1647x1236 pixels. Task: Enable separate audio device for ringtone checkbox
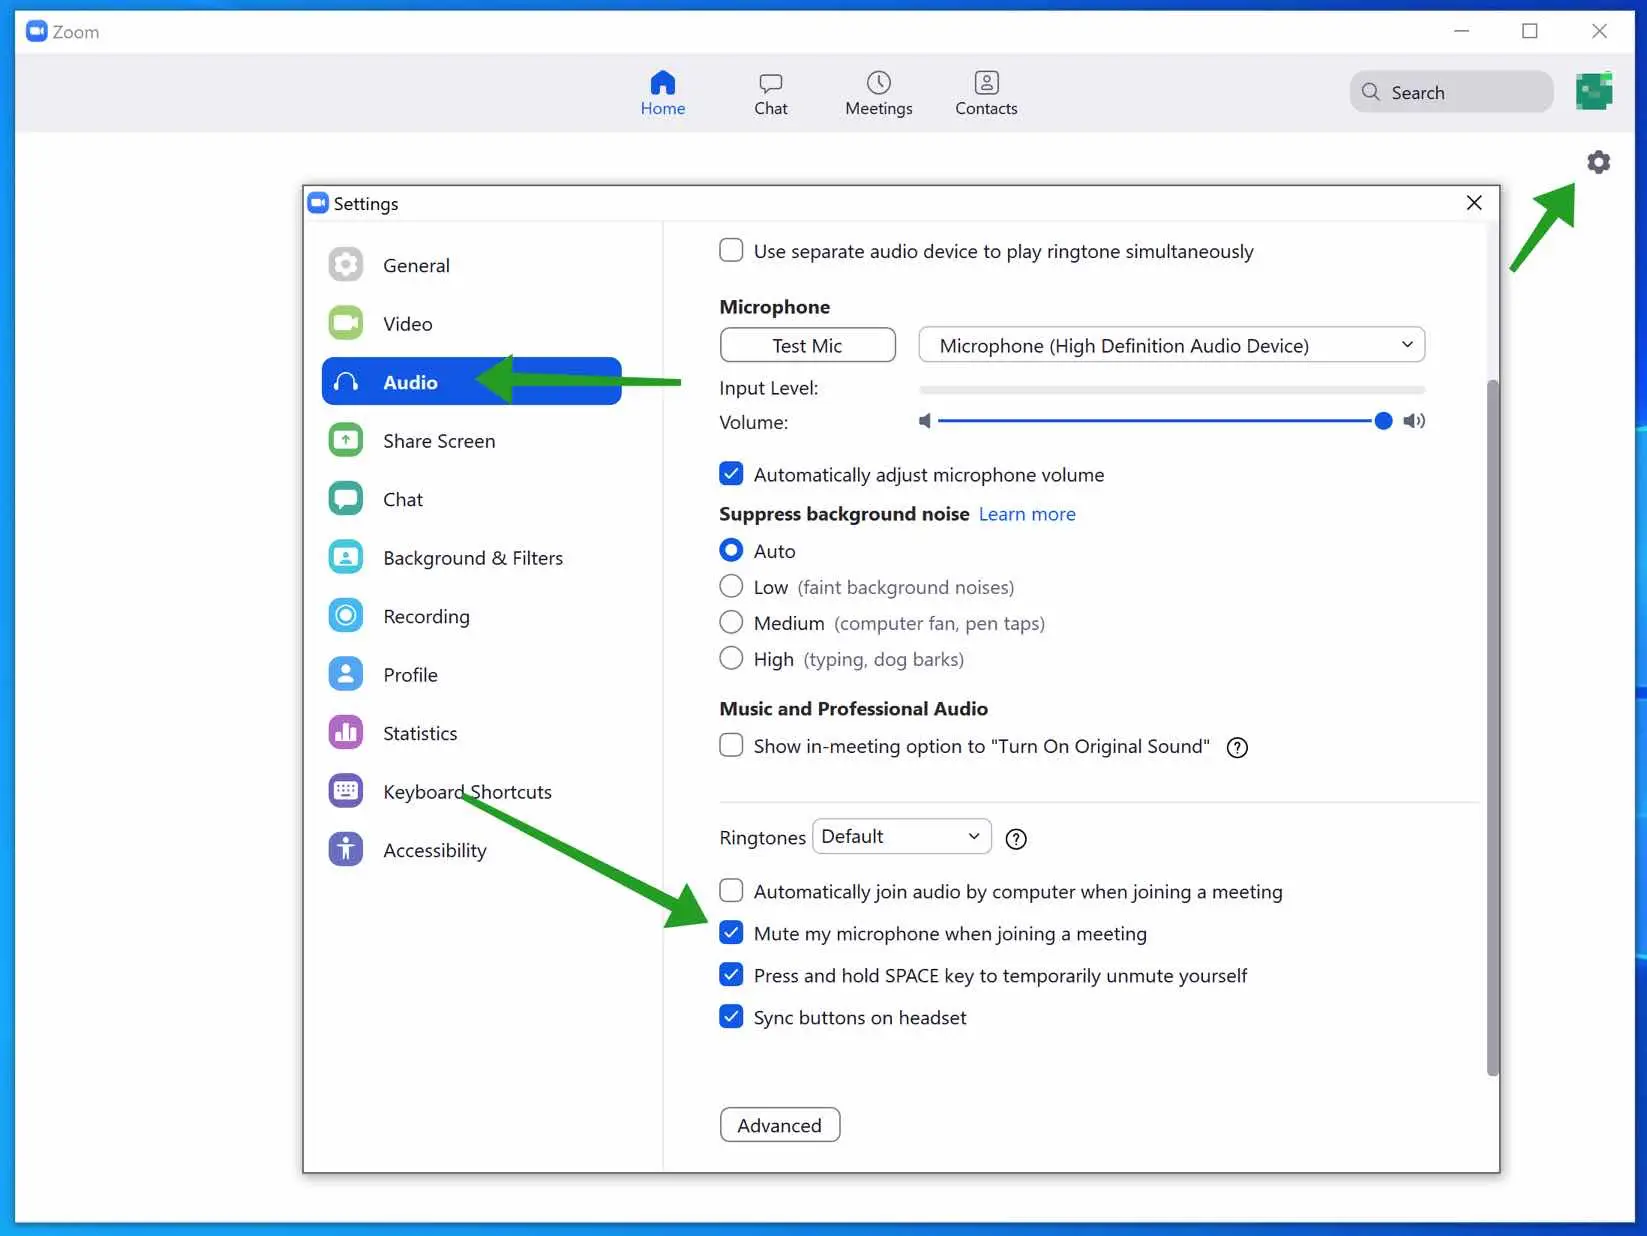tap(731, 250)
